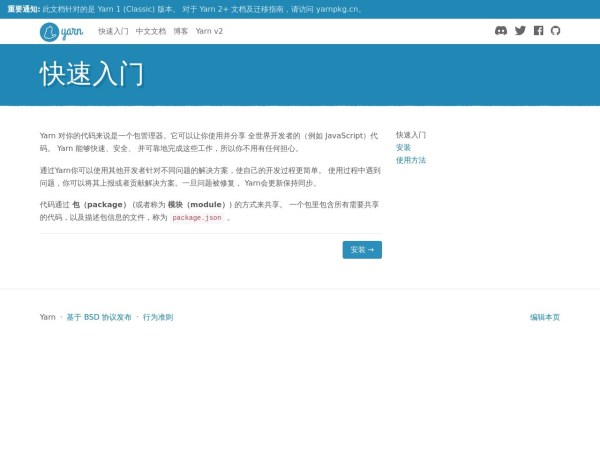This screenshot has height=450, width=600.
Task: Go to 博客 in the navbar
Action: coord(180,32)
